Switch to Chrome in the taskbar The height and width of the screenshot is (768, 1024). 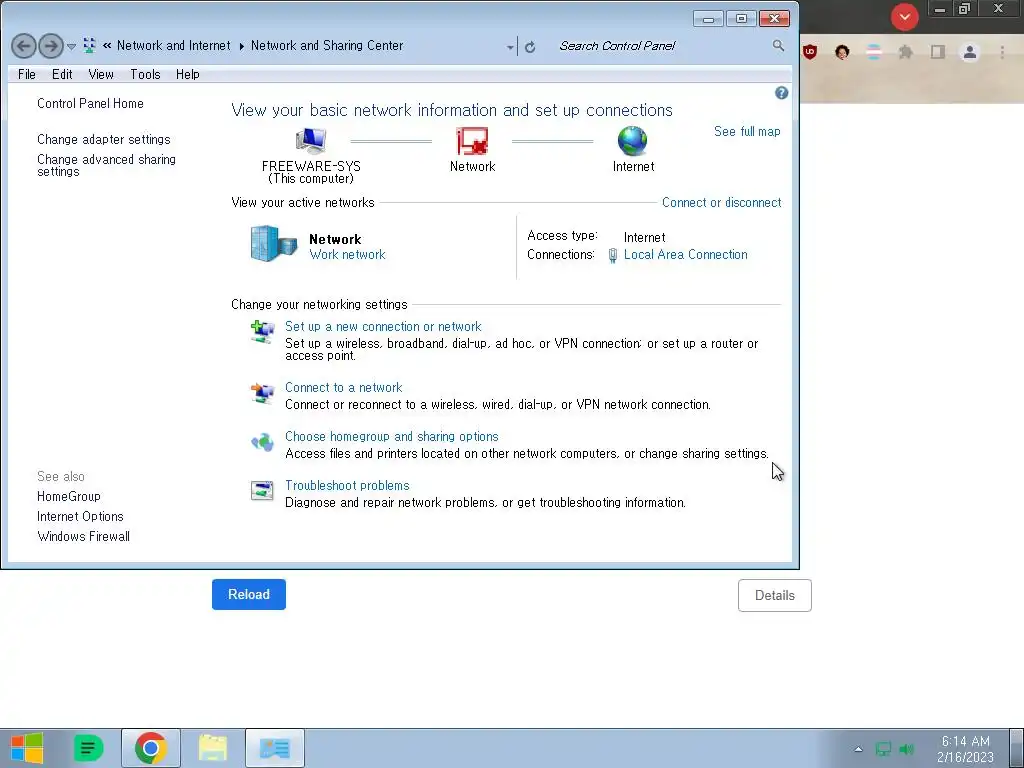151,748
